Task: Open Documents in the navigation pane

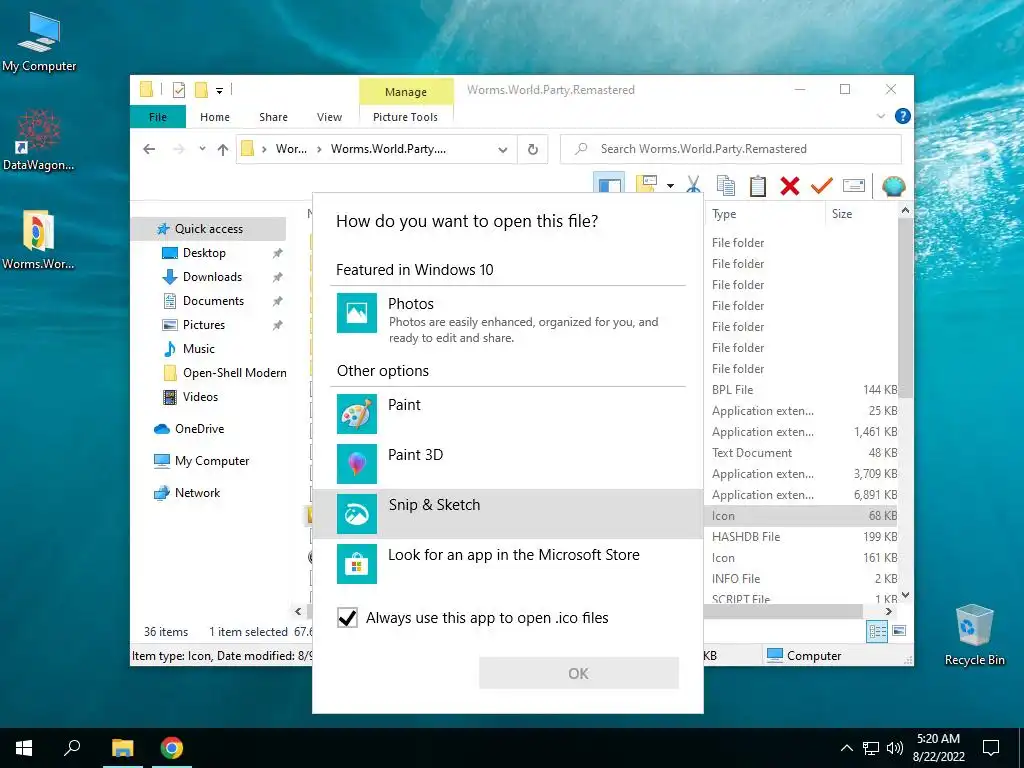Action: coord(214,301)
